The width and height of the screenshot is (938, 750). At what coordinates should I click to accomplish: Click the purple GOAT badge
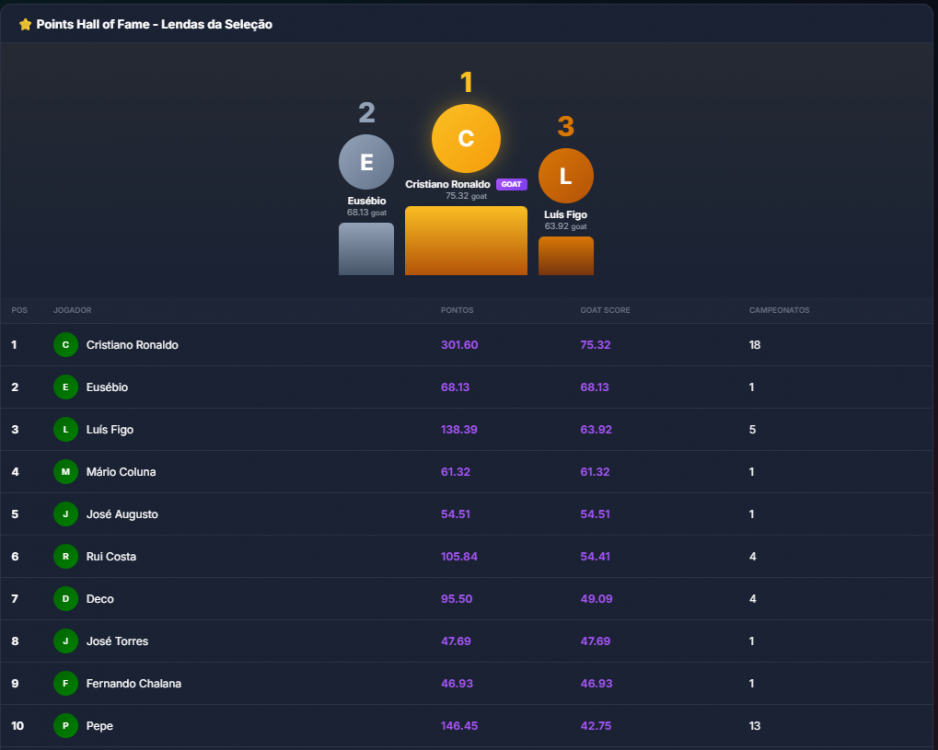[511, 184]
